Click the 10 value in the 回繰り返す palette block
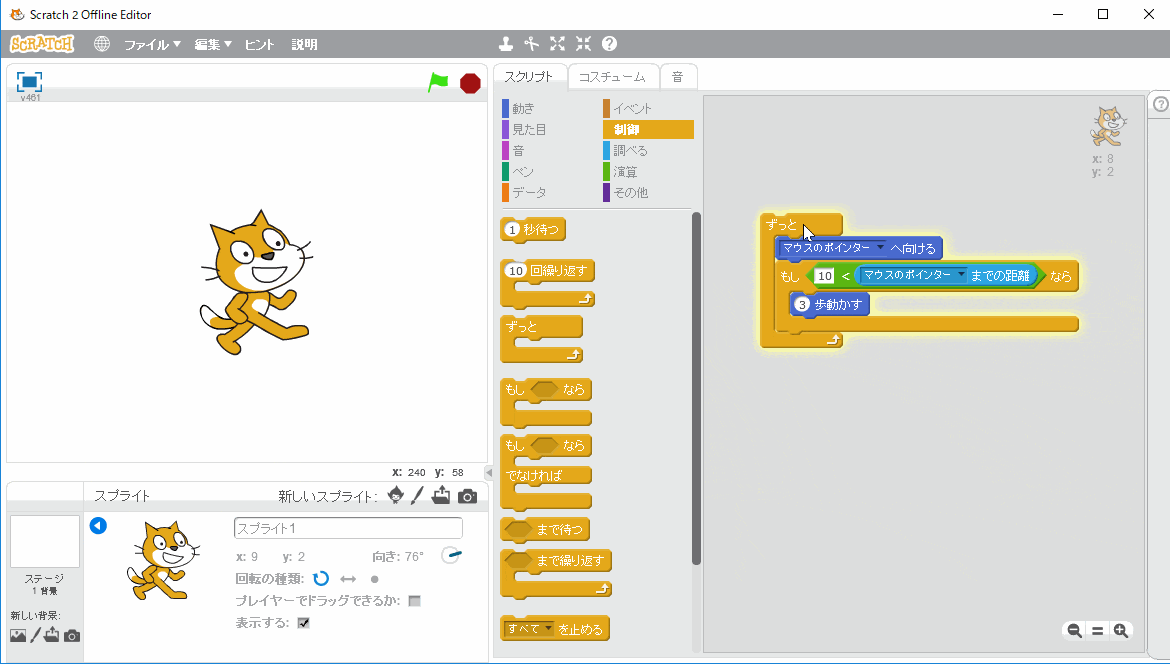This screenshot has height=664, width=1170. (x=516, y=270)
